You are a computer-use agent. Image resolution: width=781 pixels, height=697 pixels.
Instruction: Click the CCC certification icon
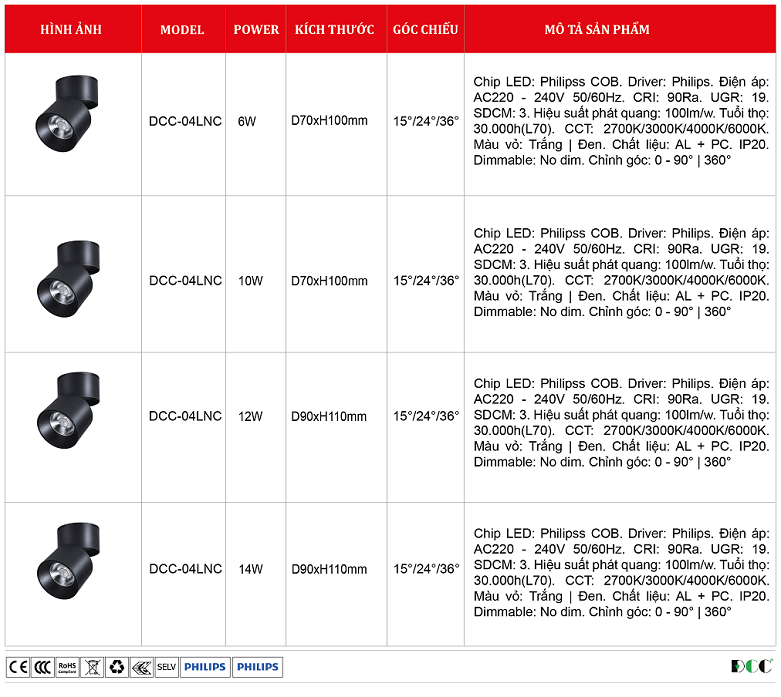click(42, 667)
